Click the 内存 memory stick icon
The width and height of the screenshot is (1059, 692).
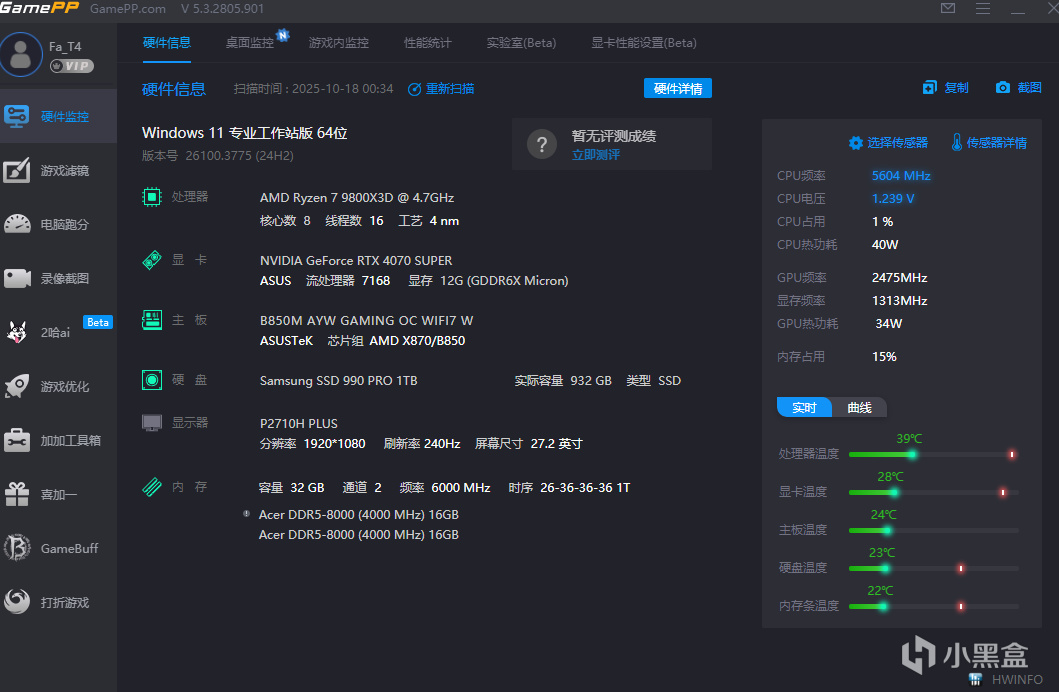click(x=152, y=486)
